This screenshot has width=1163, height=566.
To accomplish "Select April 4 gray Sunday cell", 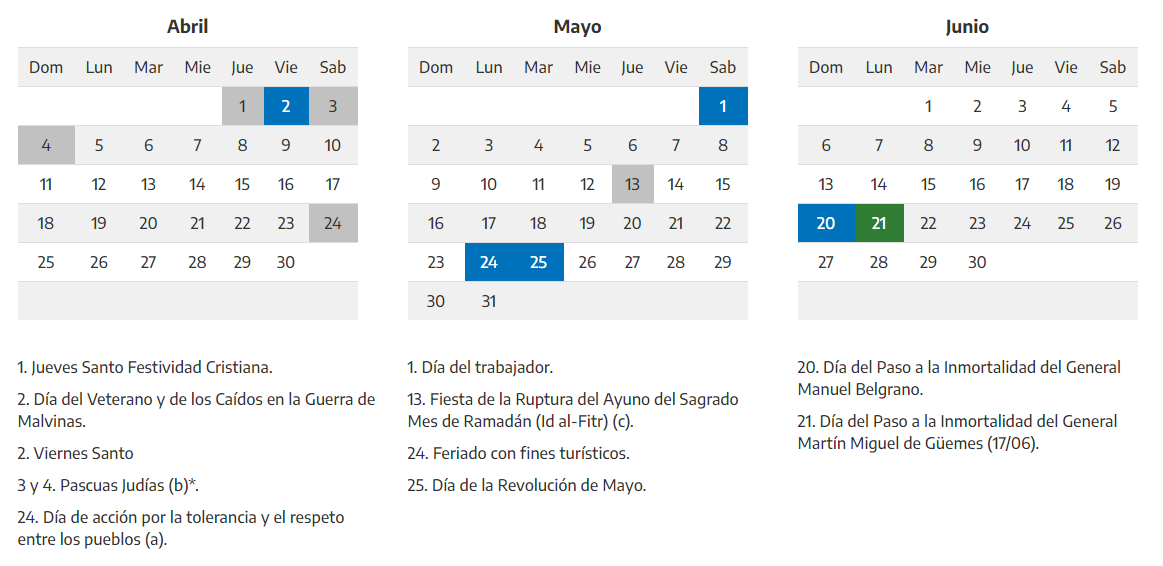I will [x=46, y=145].
